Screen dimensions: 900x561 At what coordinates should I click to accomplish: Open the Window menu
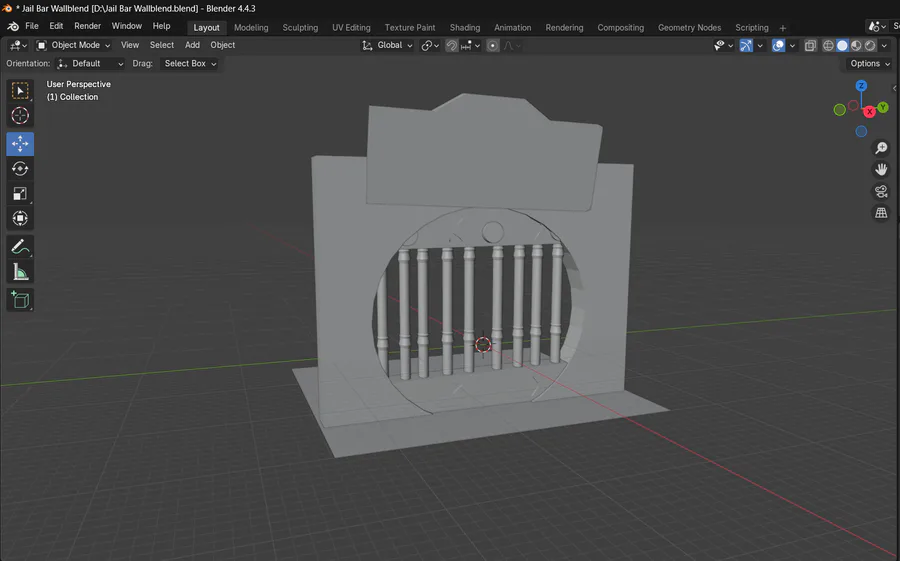click(126, 26)
